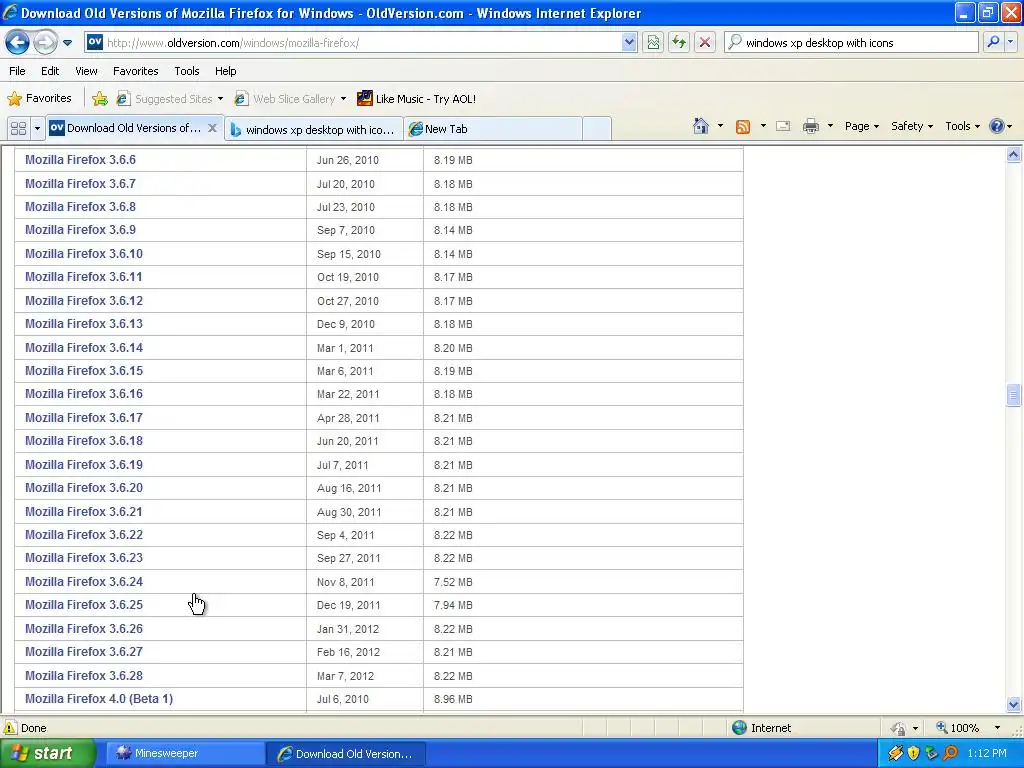The height and width of the screenshot is (768, 1024).
Task: Click the Internet security zone indicator
Action: pos(761,728)
